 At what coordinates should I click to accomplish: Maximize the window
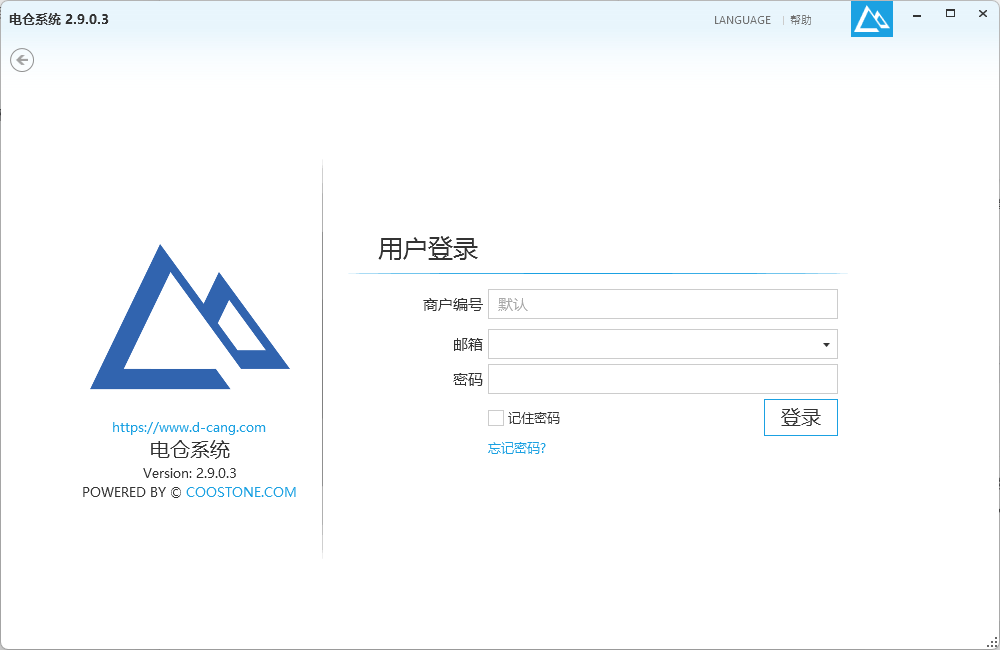click(950, 14)
